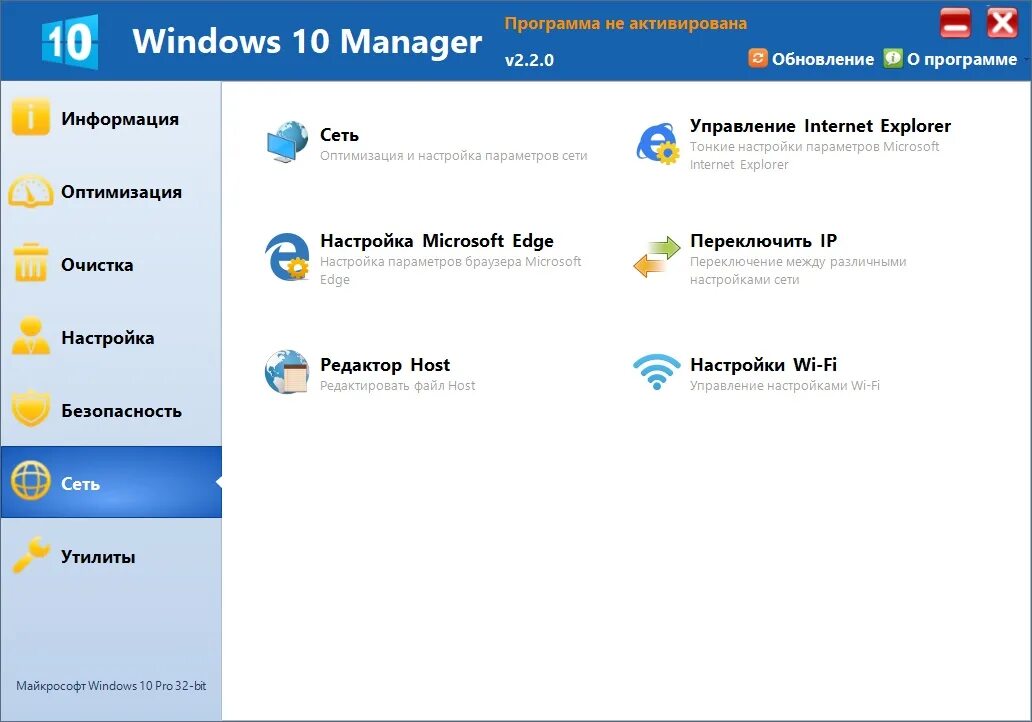Click the Сеть globe sidebar icon

pyautogui.click(x=30, y=480)
